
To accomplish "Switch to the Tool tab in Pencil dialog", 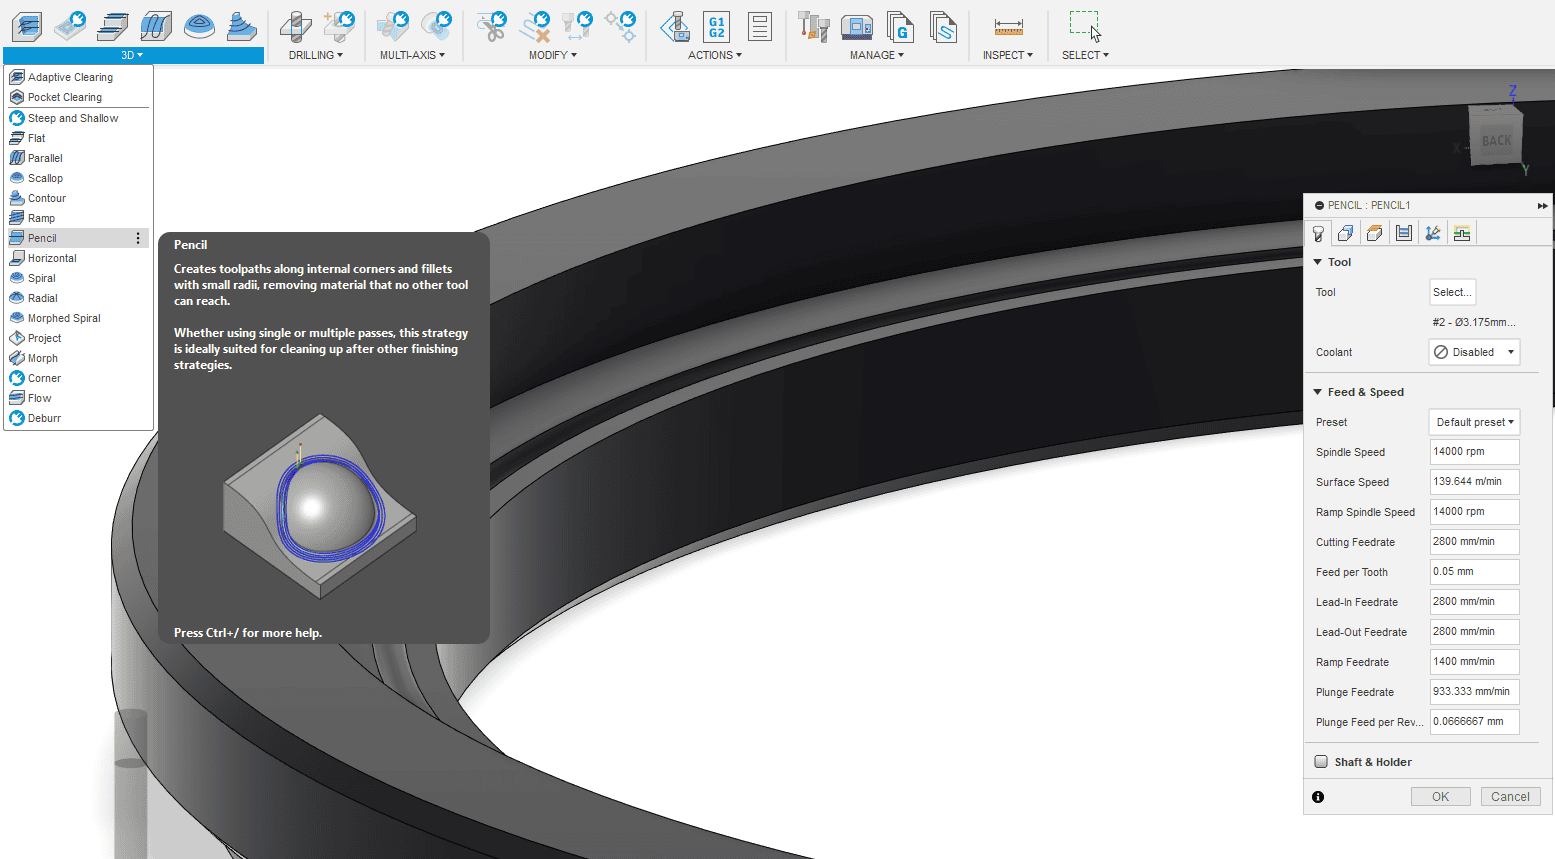I will click(x=1318, y=233).
